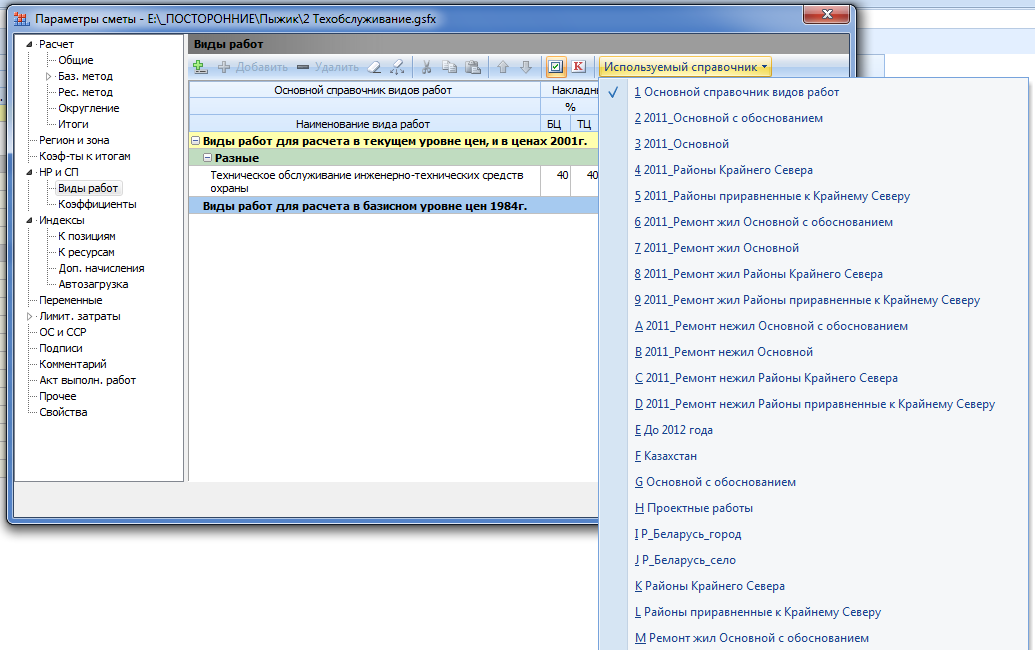Select Общие in the tree

[x=75, y=60]
